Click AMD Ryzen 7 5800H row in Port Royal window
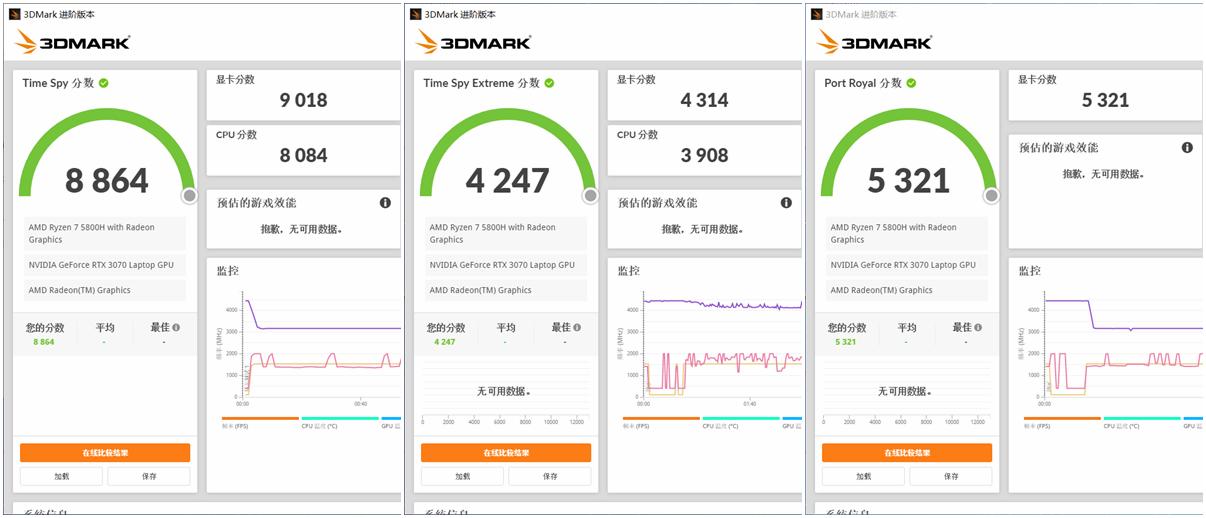 [907, 233]
